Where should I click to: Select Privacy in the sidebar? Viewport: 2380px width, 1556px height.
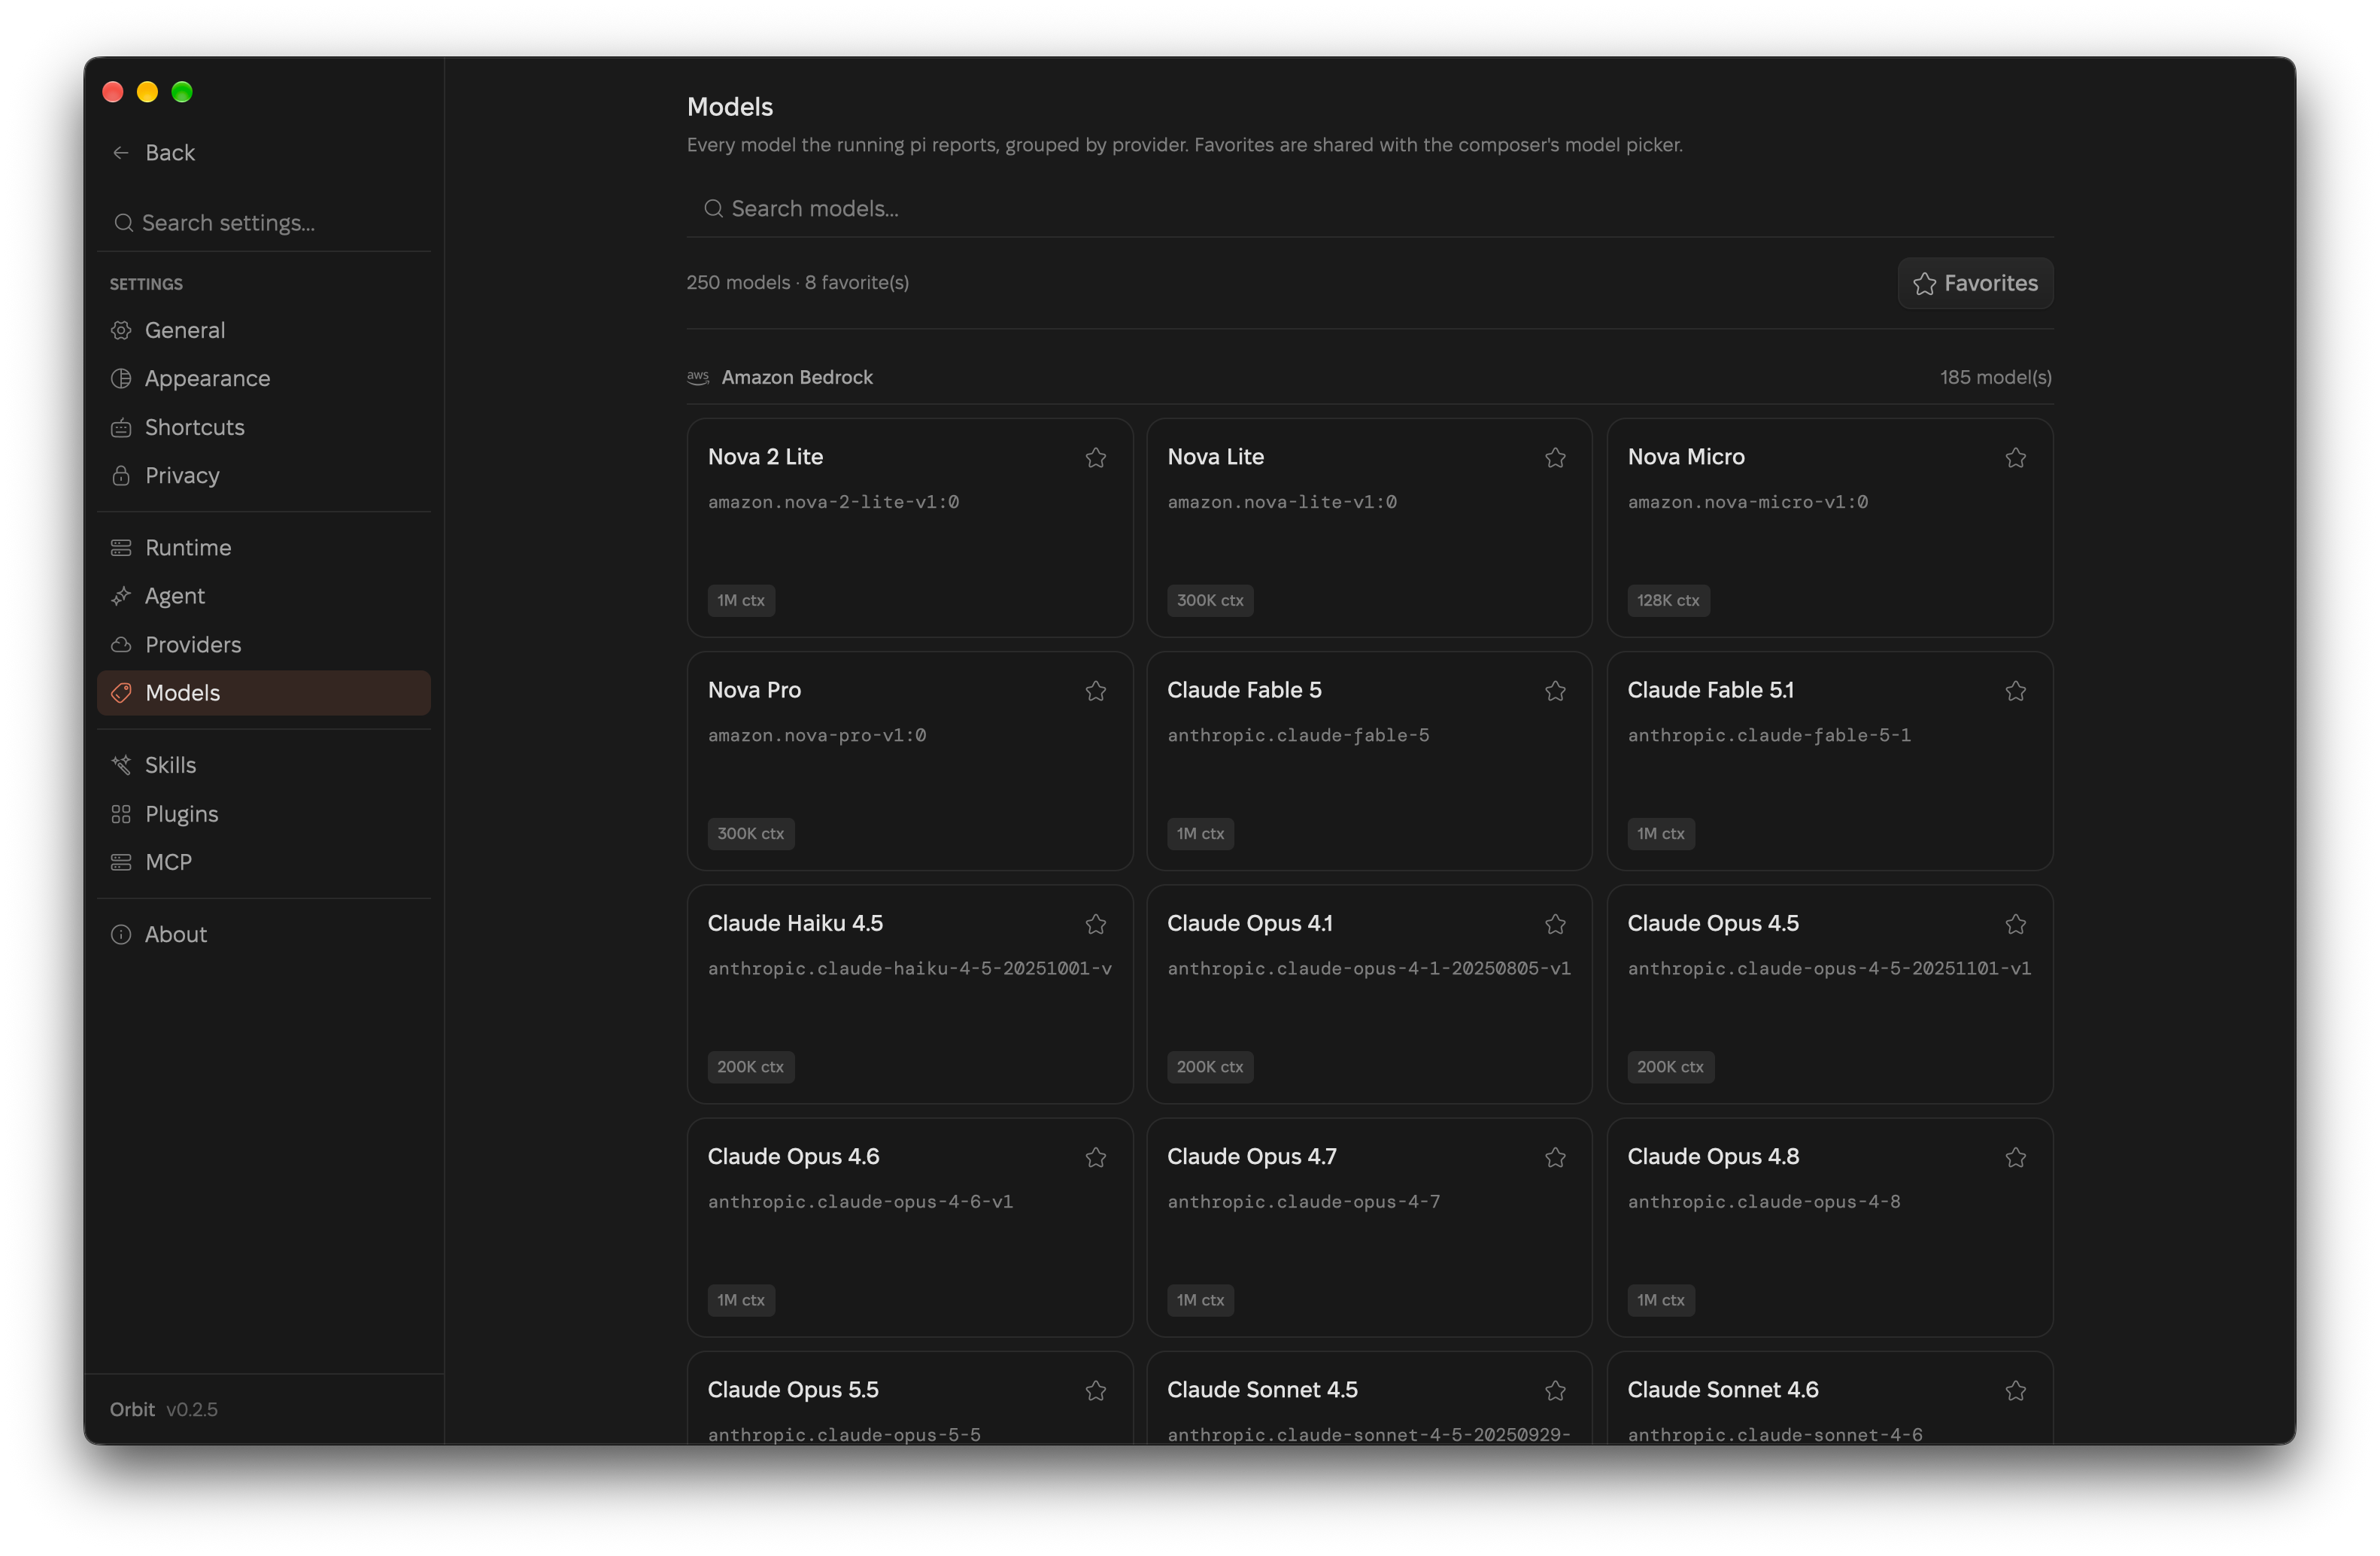pos(264,475)
